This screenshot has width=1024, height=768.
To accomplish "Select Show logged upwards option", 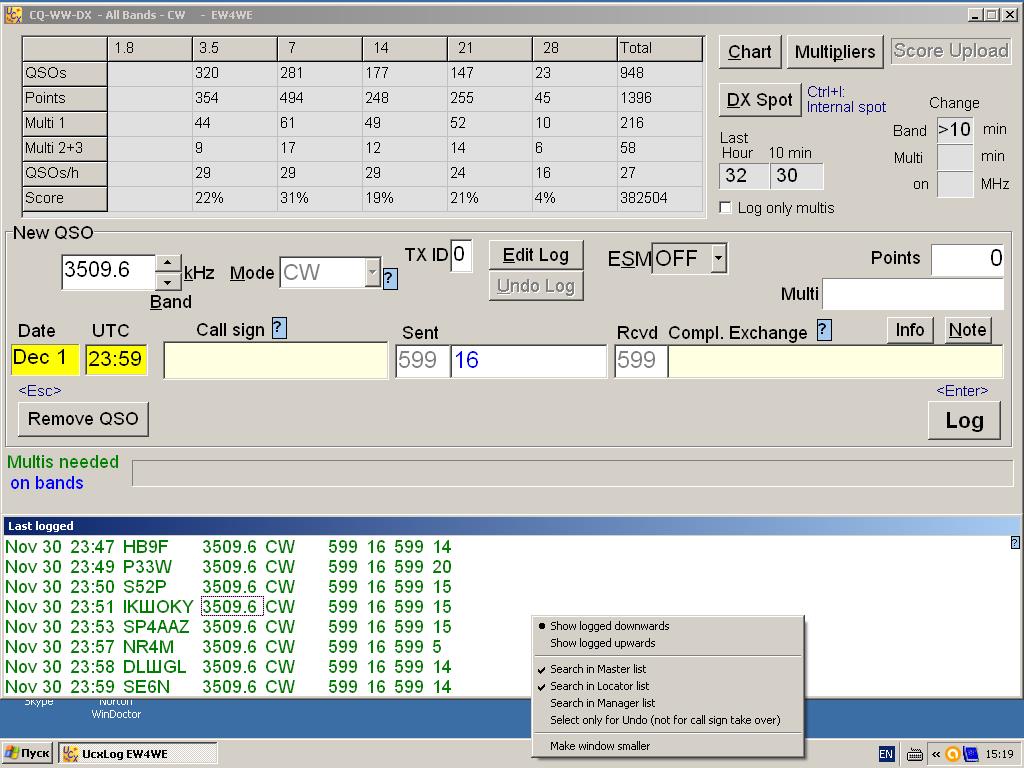I will pos(602,643).
